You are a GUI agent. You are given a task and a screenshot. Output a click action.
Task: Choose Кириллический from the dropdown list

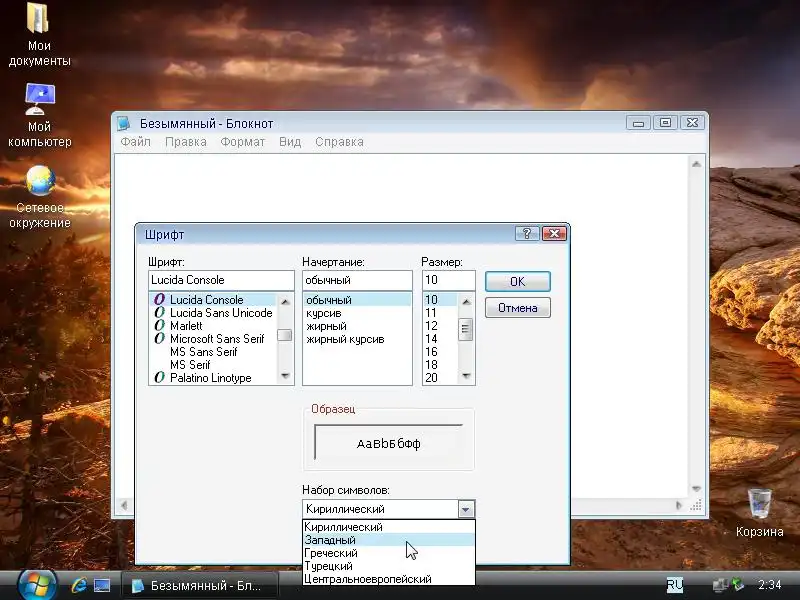coord(389,527)
